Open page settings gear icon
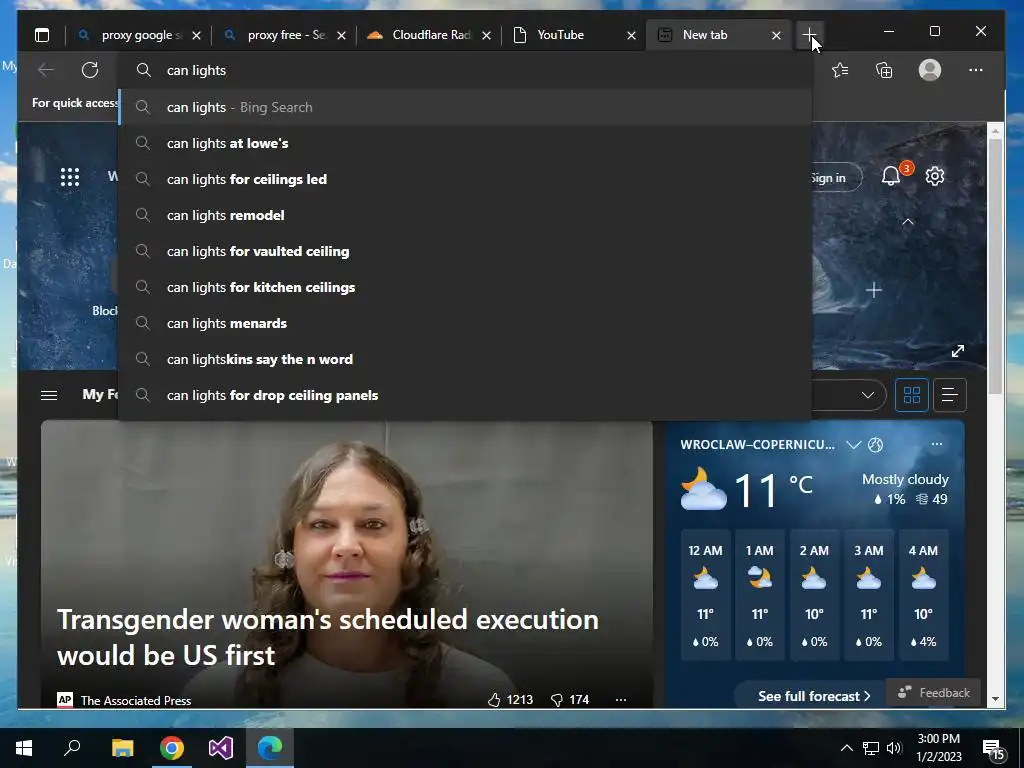Image resolution: width=1024 pixels, height=768 pixels. 935,176
